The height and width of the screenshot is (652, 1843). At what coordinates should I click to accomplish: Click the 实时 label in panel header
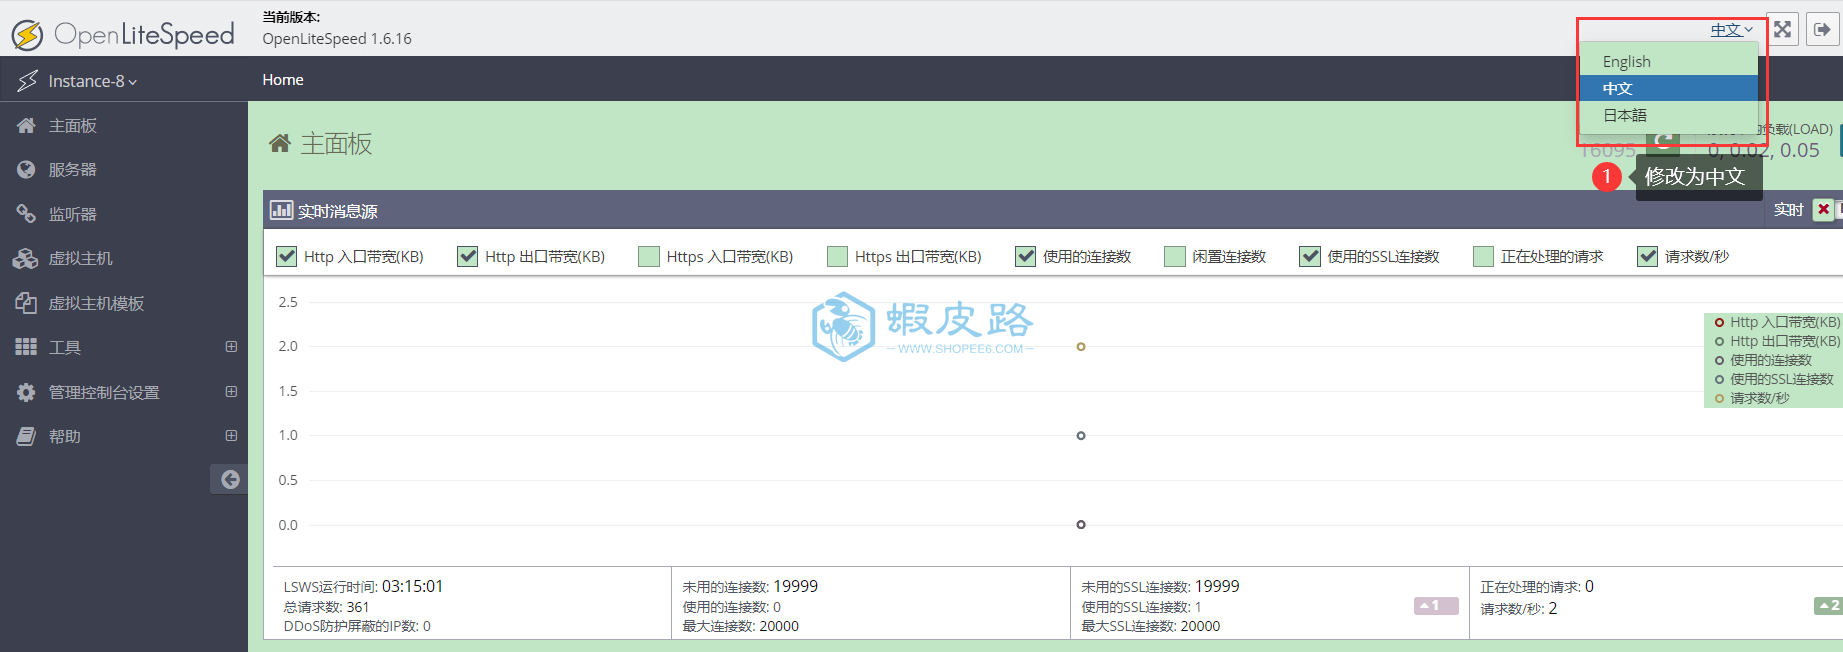1788,210
